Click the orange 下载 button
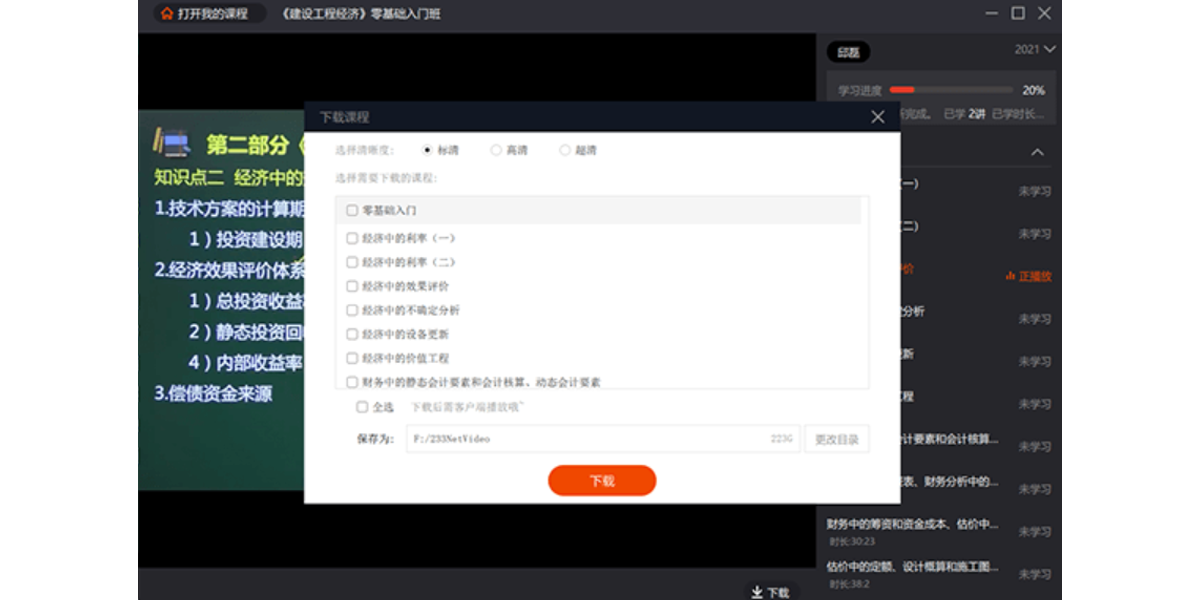 [602, 481]
